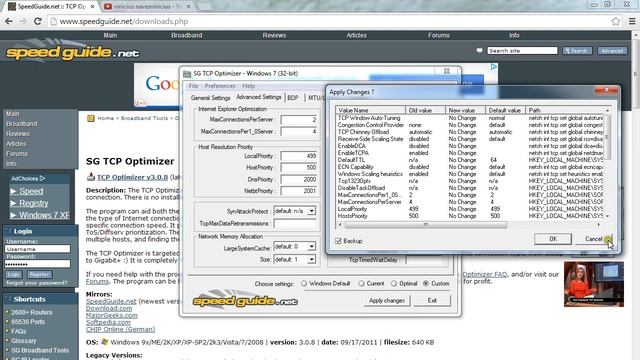Open the Preferences menu in TCP Optimizer
The image size is (640, 360).
point(220,86)
